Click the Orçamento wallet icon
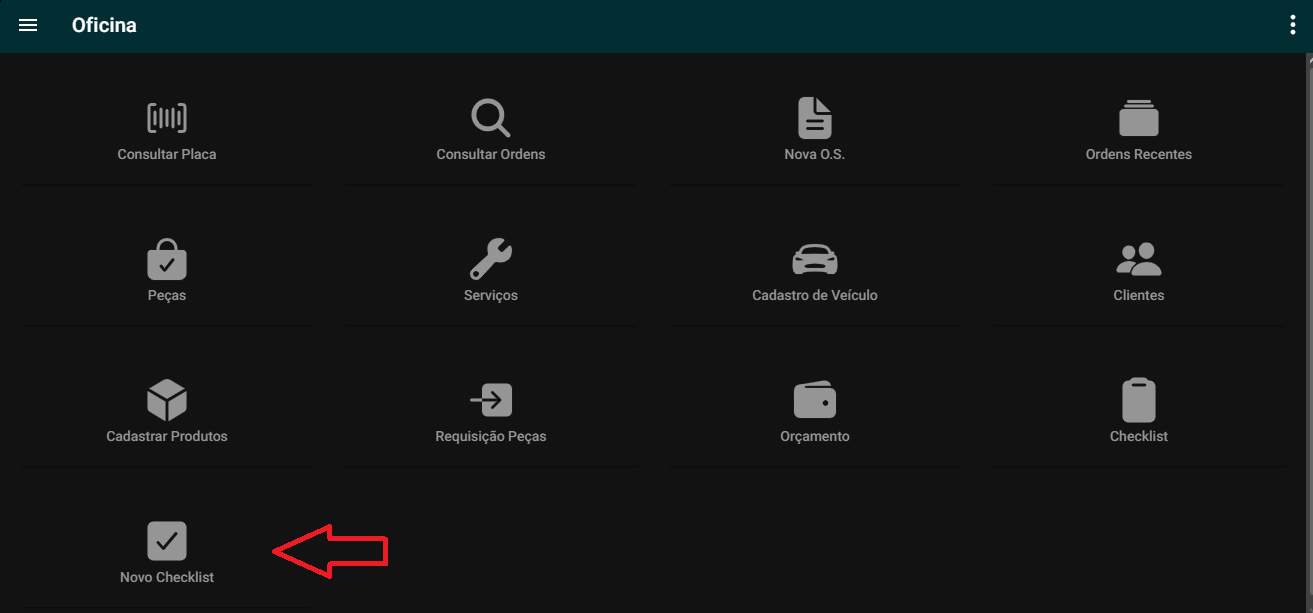Image resolution: width=1313 pixels, height=613 pixels. tap(814, 400)
